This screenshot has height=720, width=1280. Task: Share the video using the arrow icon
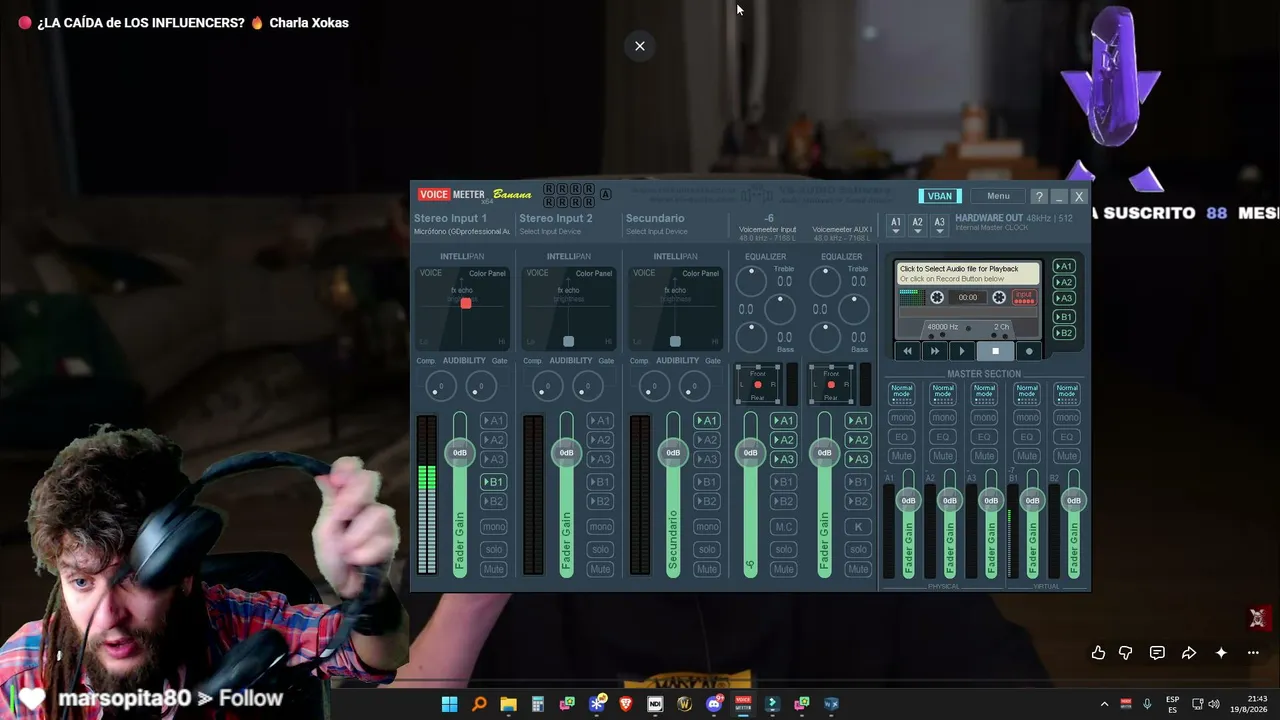(x=1189, y=653)
